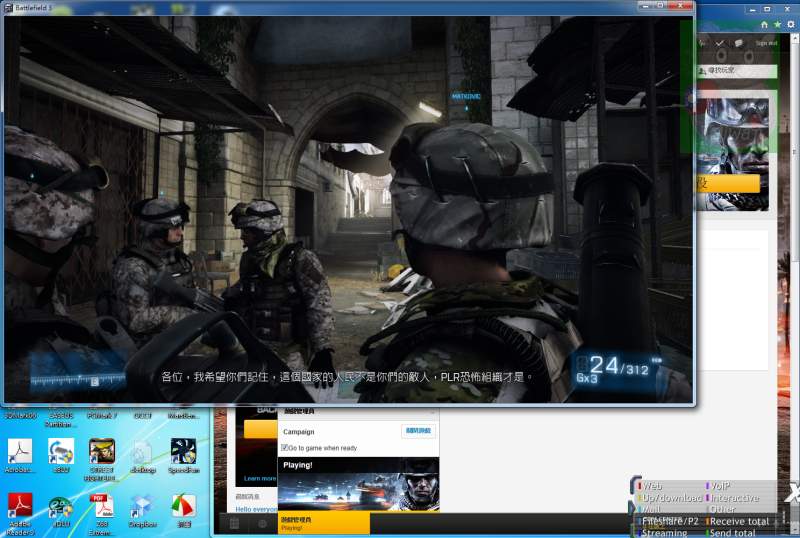Screen dimensions: 800x538
Task: Sign out of Battlelog
Action: (766, 43)
